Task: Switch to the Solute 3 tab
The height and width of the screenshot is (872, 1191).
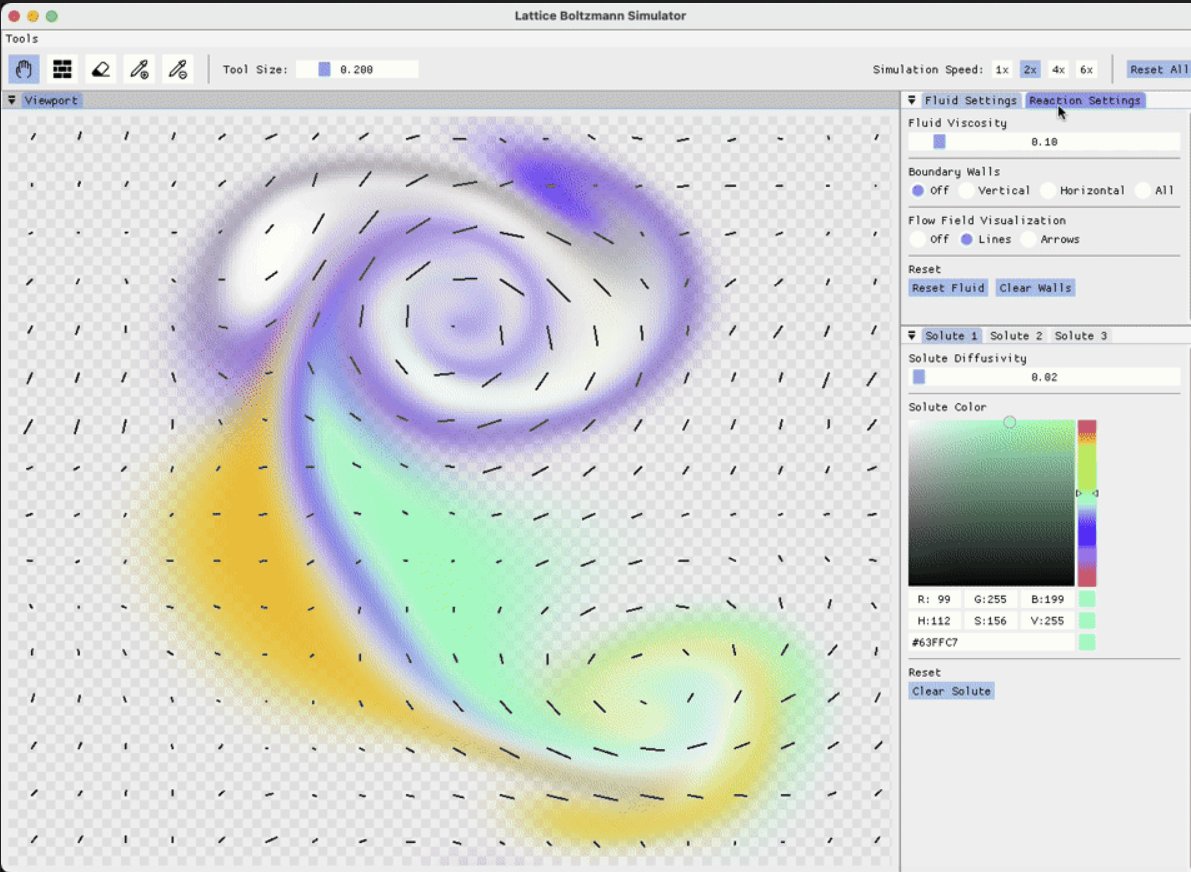Action: [1081, 335]
